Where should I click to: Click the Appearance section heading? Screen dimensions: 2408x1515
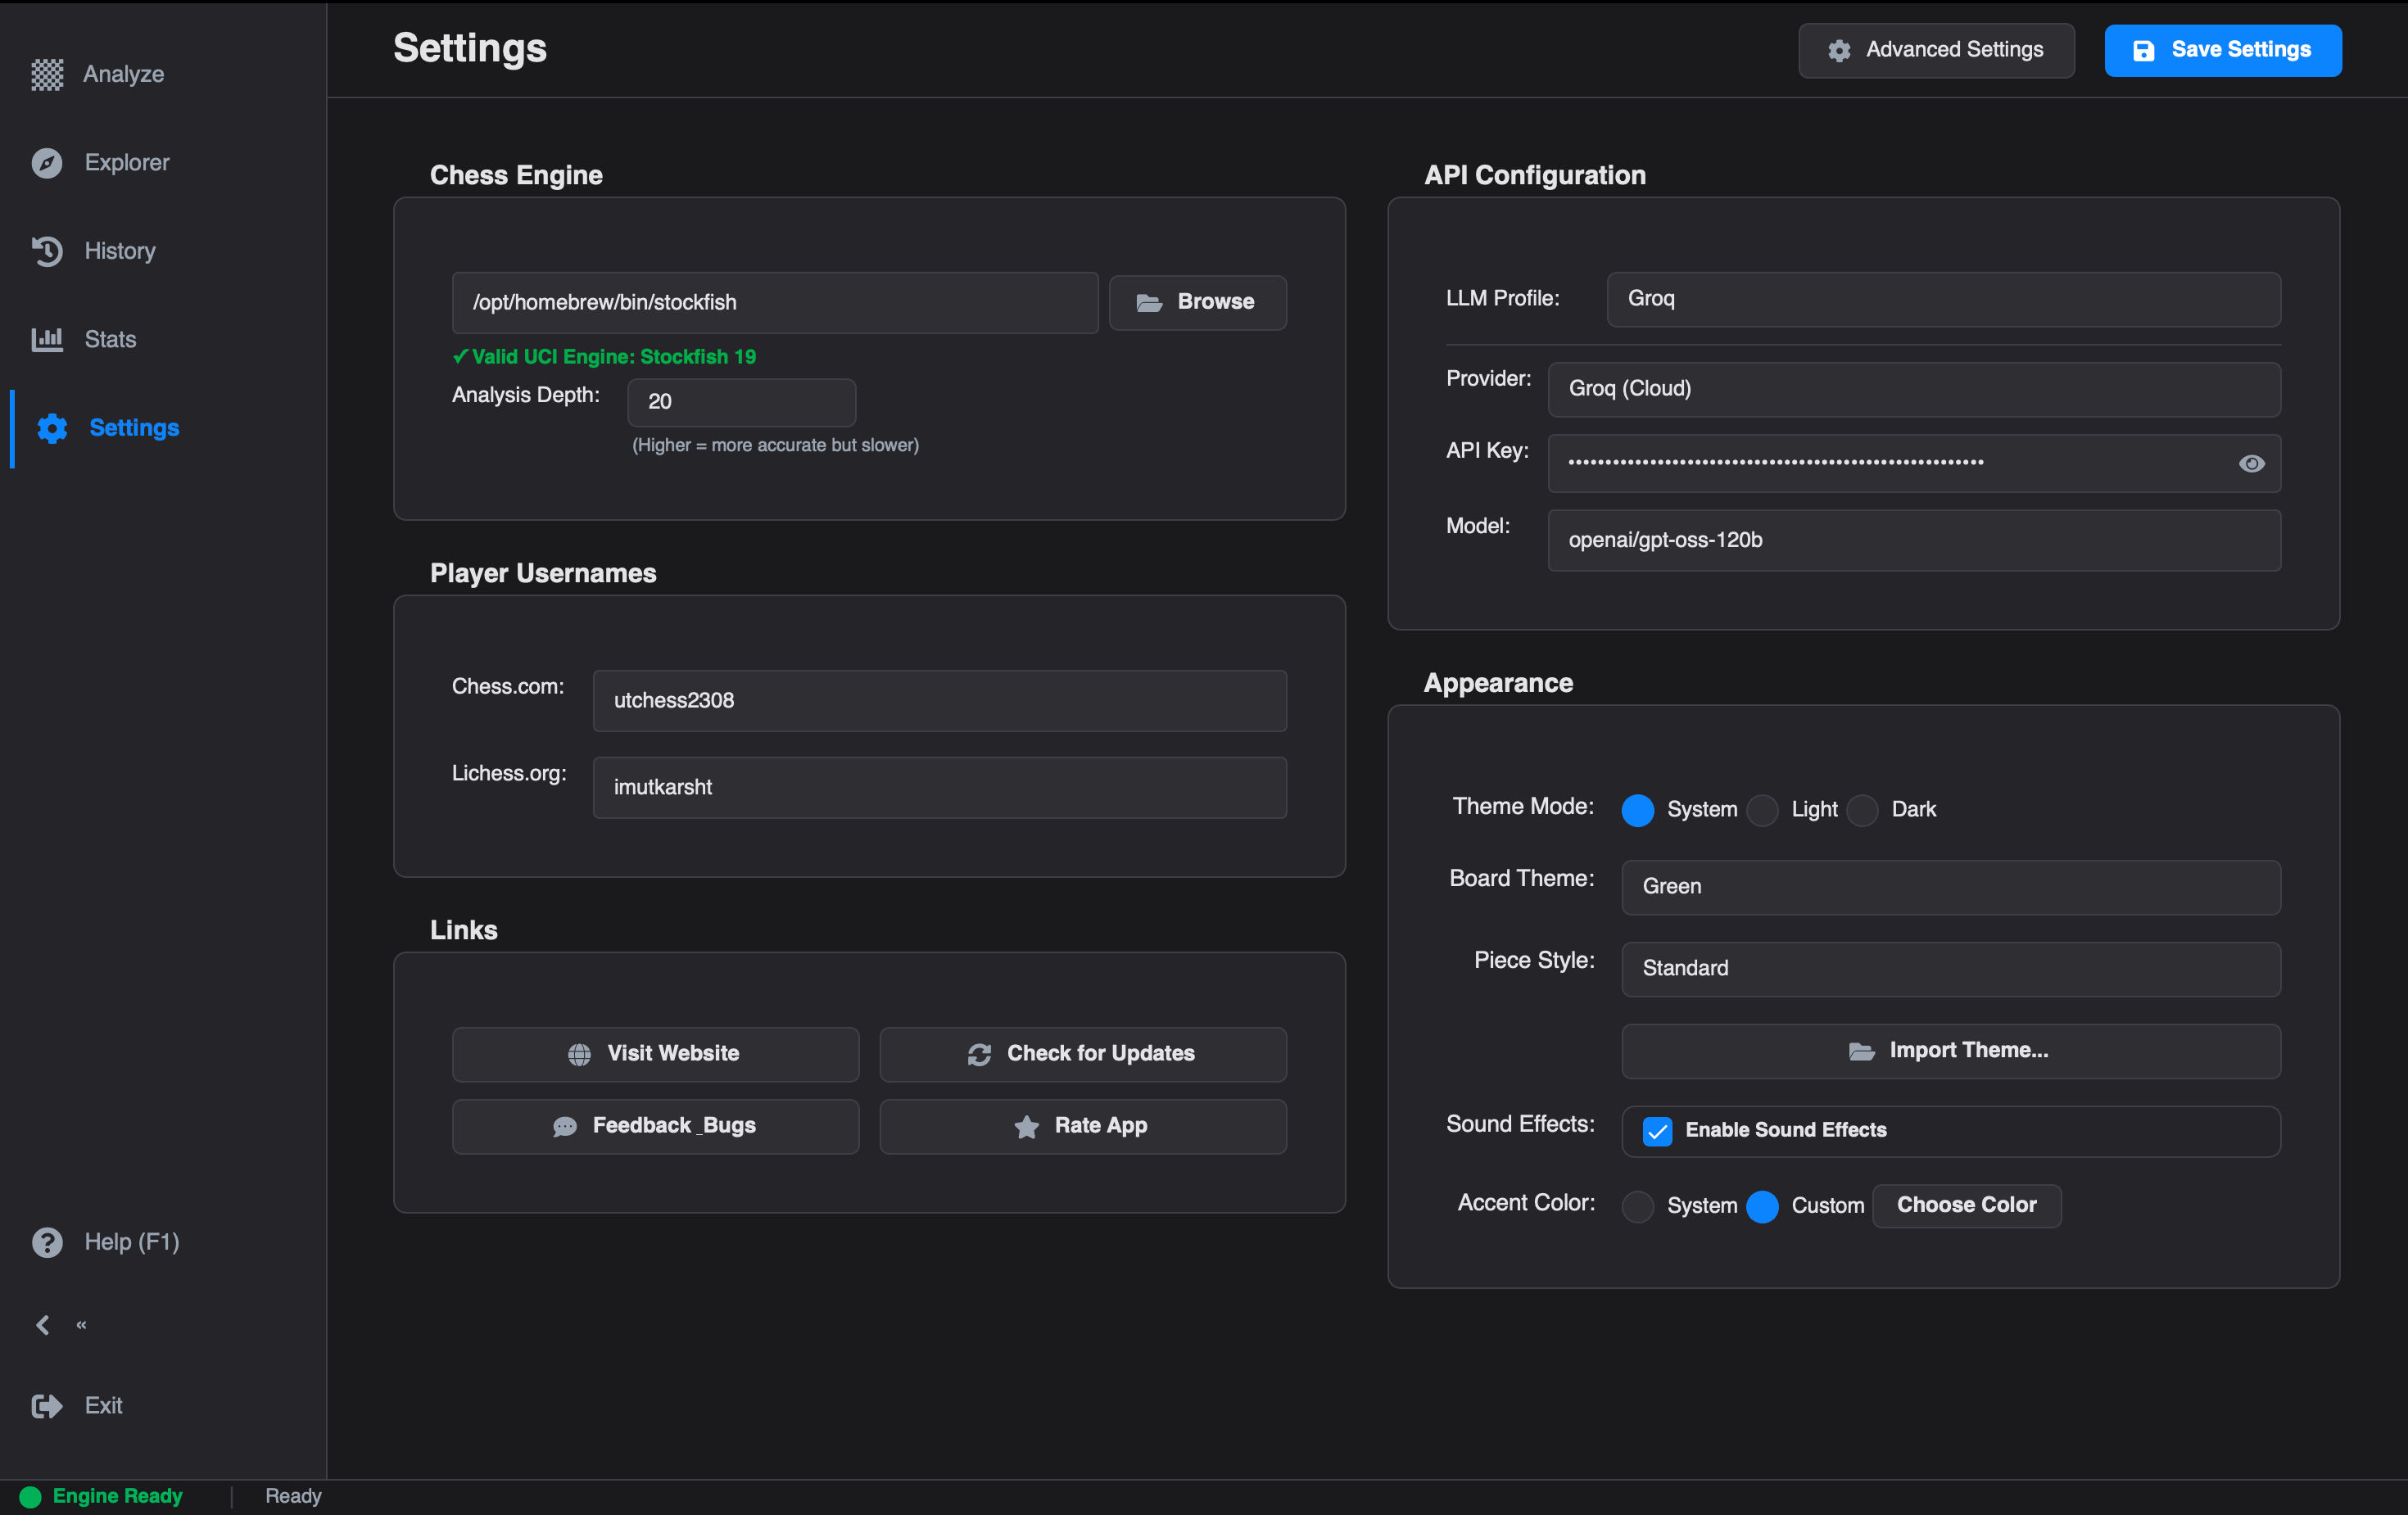1498,683
